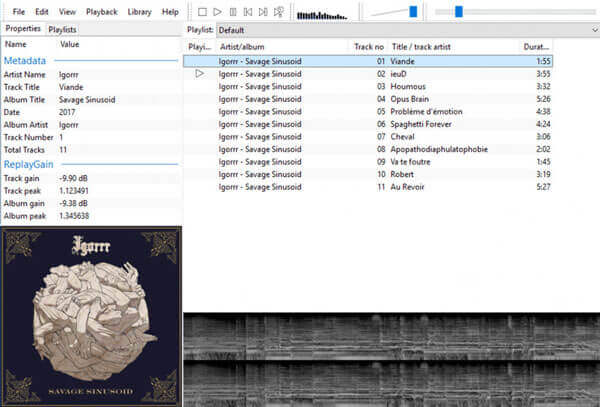The width and height of the screenshot is (600, 407).
Task: Open the Help menu
Action: (170, 12)
